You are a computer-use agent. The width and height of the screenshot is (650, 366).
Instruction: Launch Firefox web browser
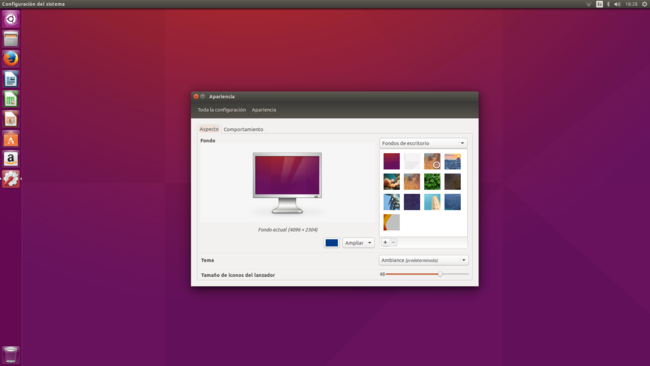(11, 59)
